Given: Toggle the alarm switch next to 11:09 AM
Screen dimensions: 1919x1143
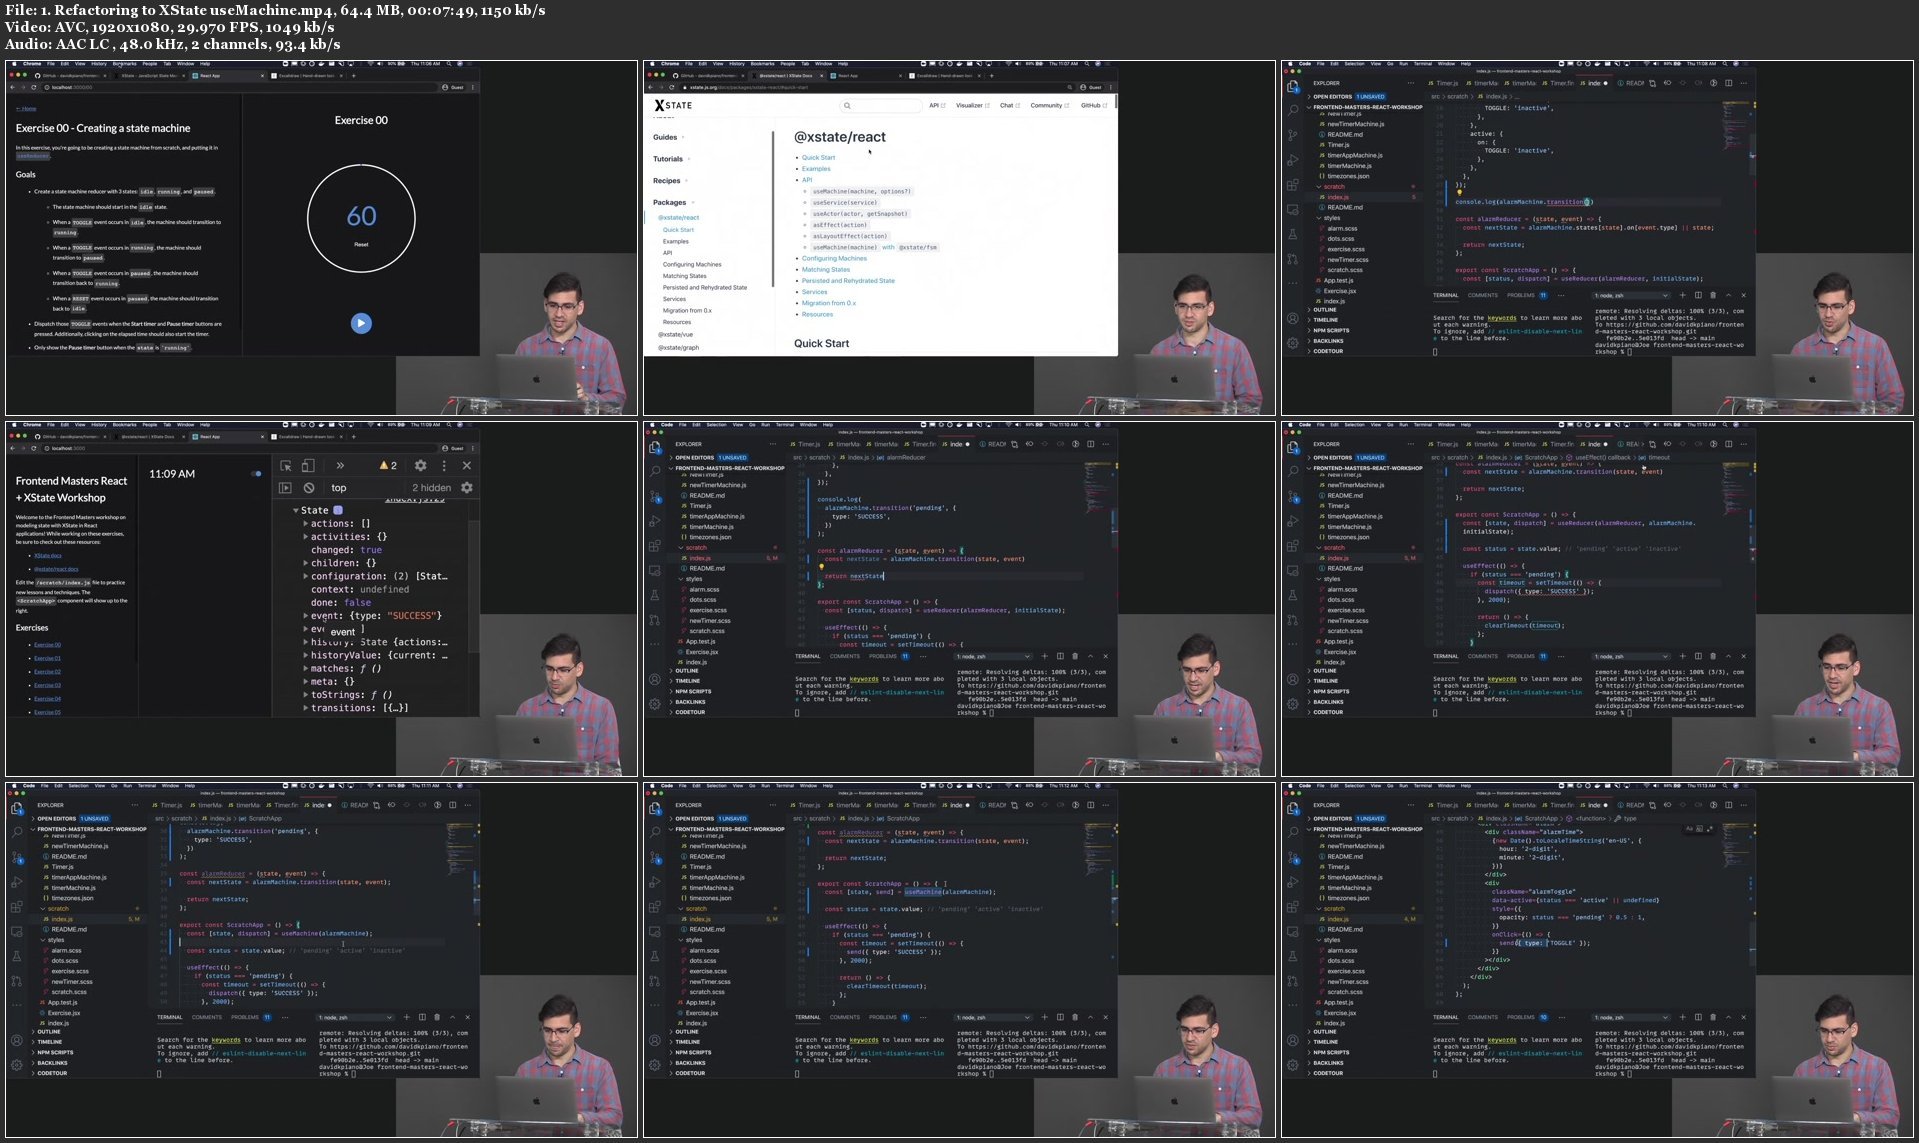Looking at the screenshot, I should pyautogui.click(x=256, y=474).
